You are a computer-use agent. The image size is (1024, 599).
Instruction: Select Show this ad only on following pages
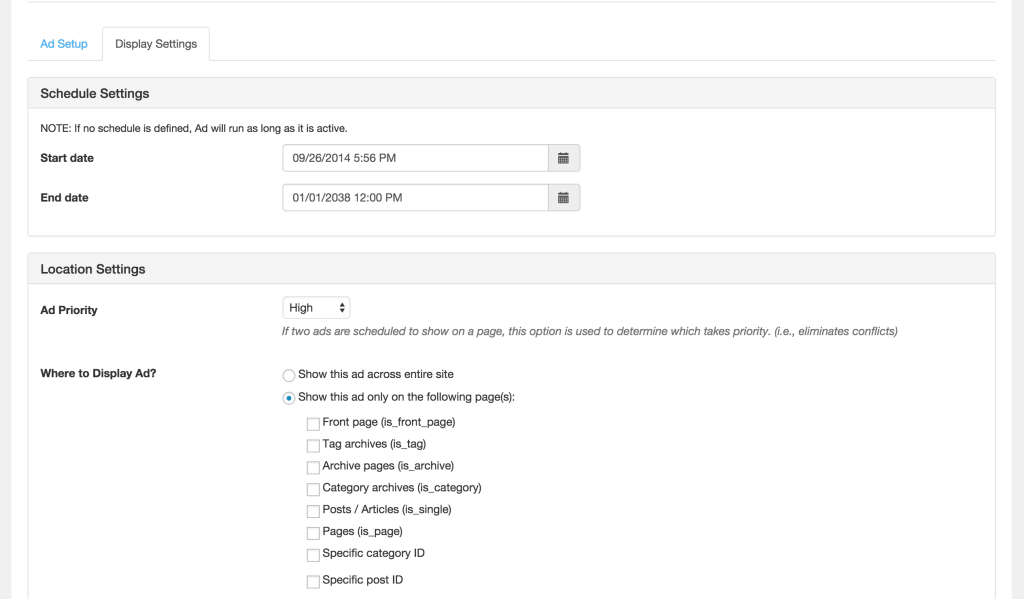[289, 398]
